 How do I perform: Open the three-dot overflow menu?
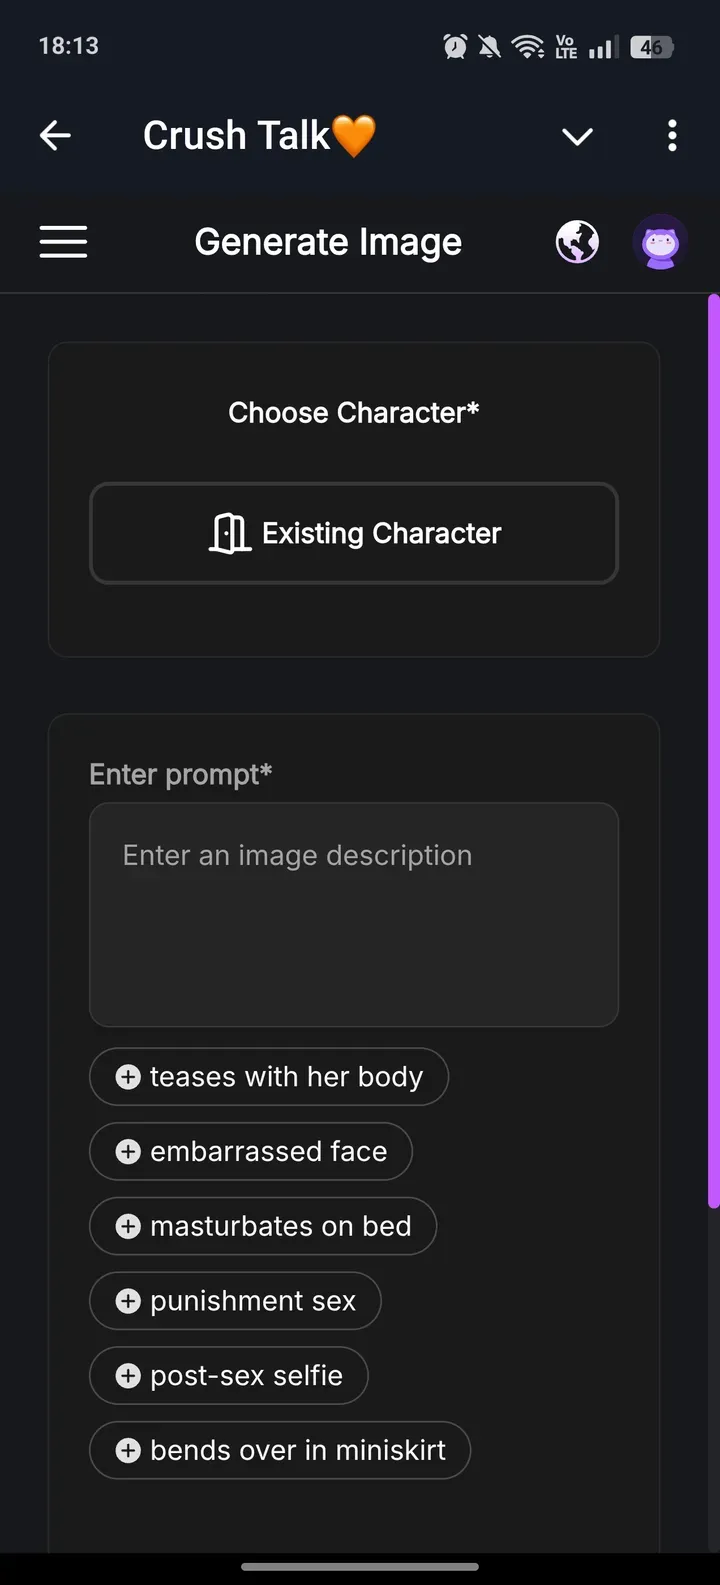(672, 135)
